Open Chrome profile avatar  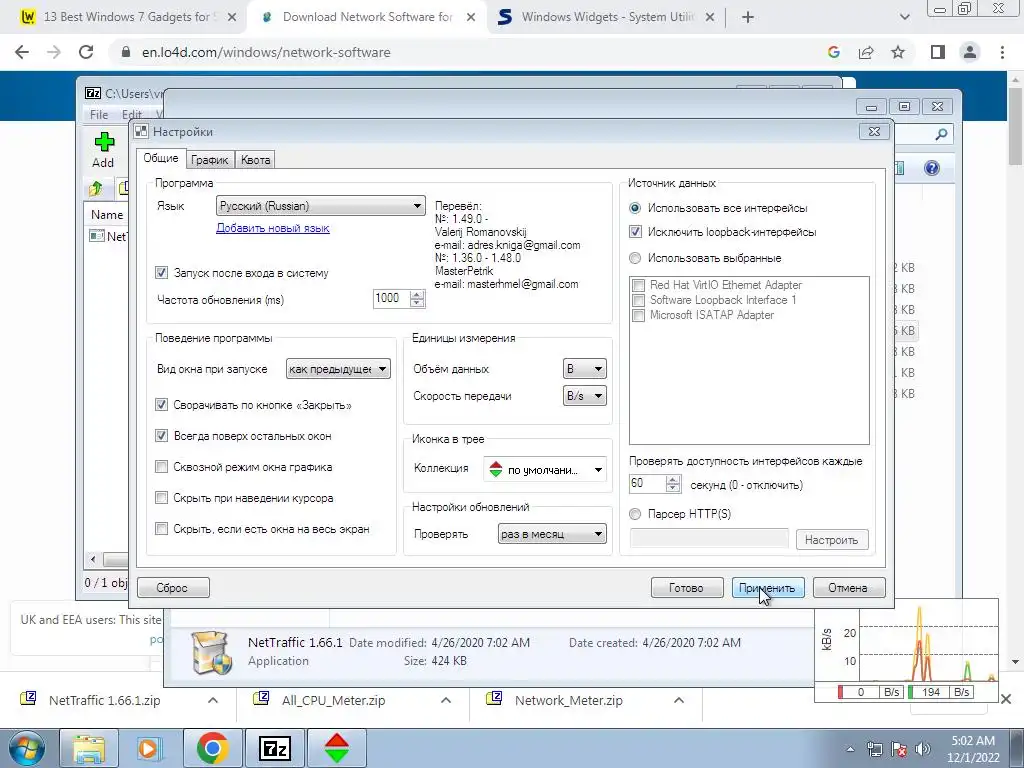point(970,52)
